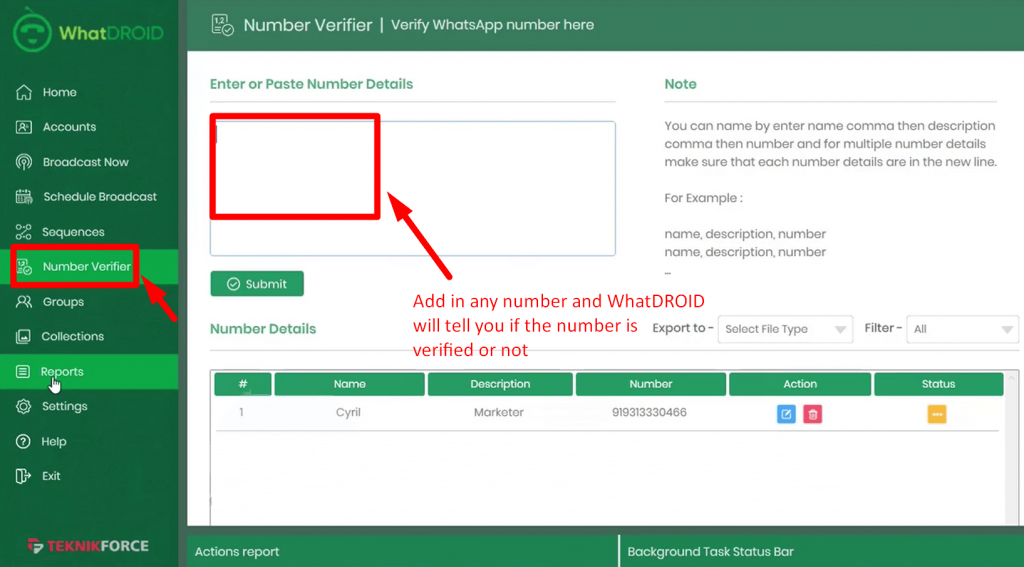Click the Action column header

pos(800,384)
